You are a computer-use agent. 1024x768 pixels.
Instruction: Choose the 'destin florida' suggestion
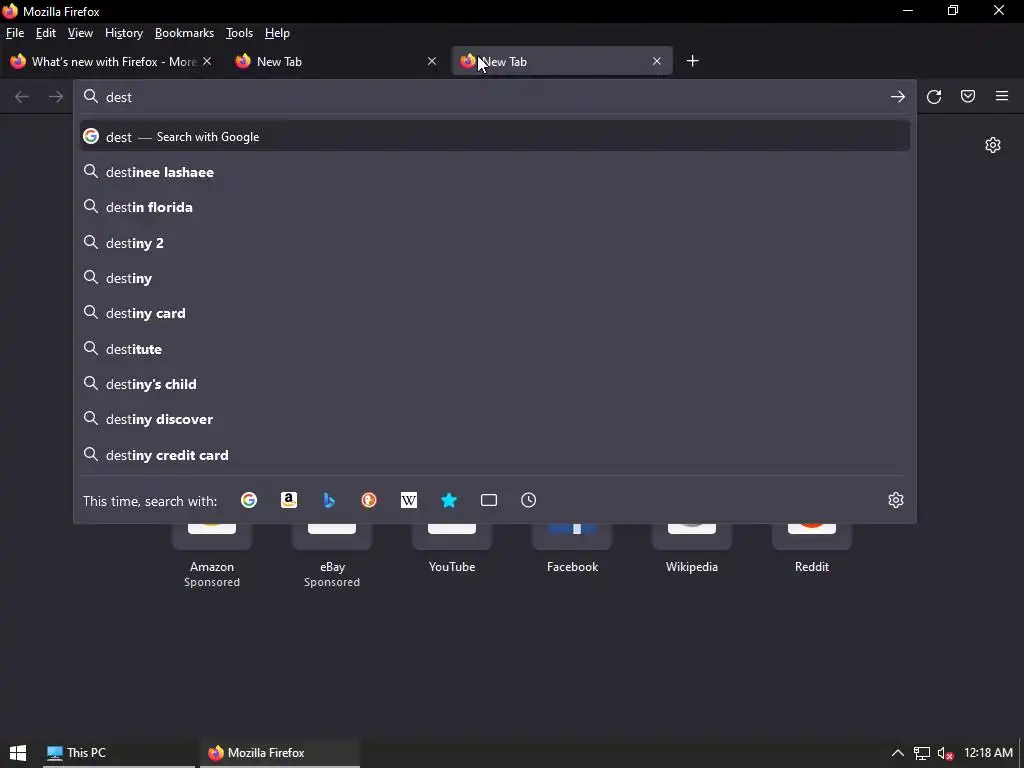click(x=494, y=207)
